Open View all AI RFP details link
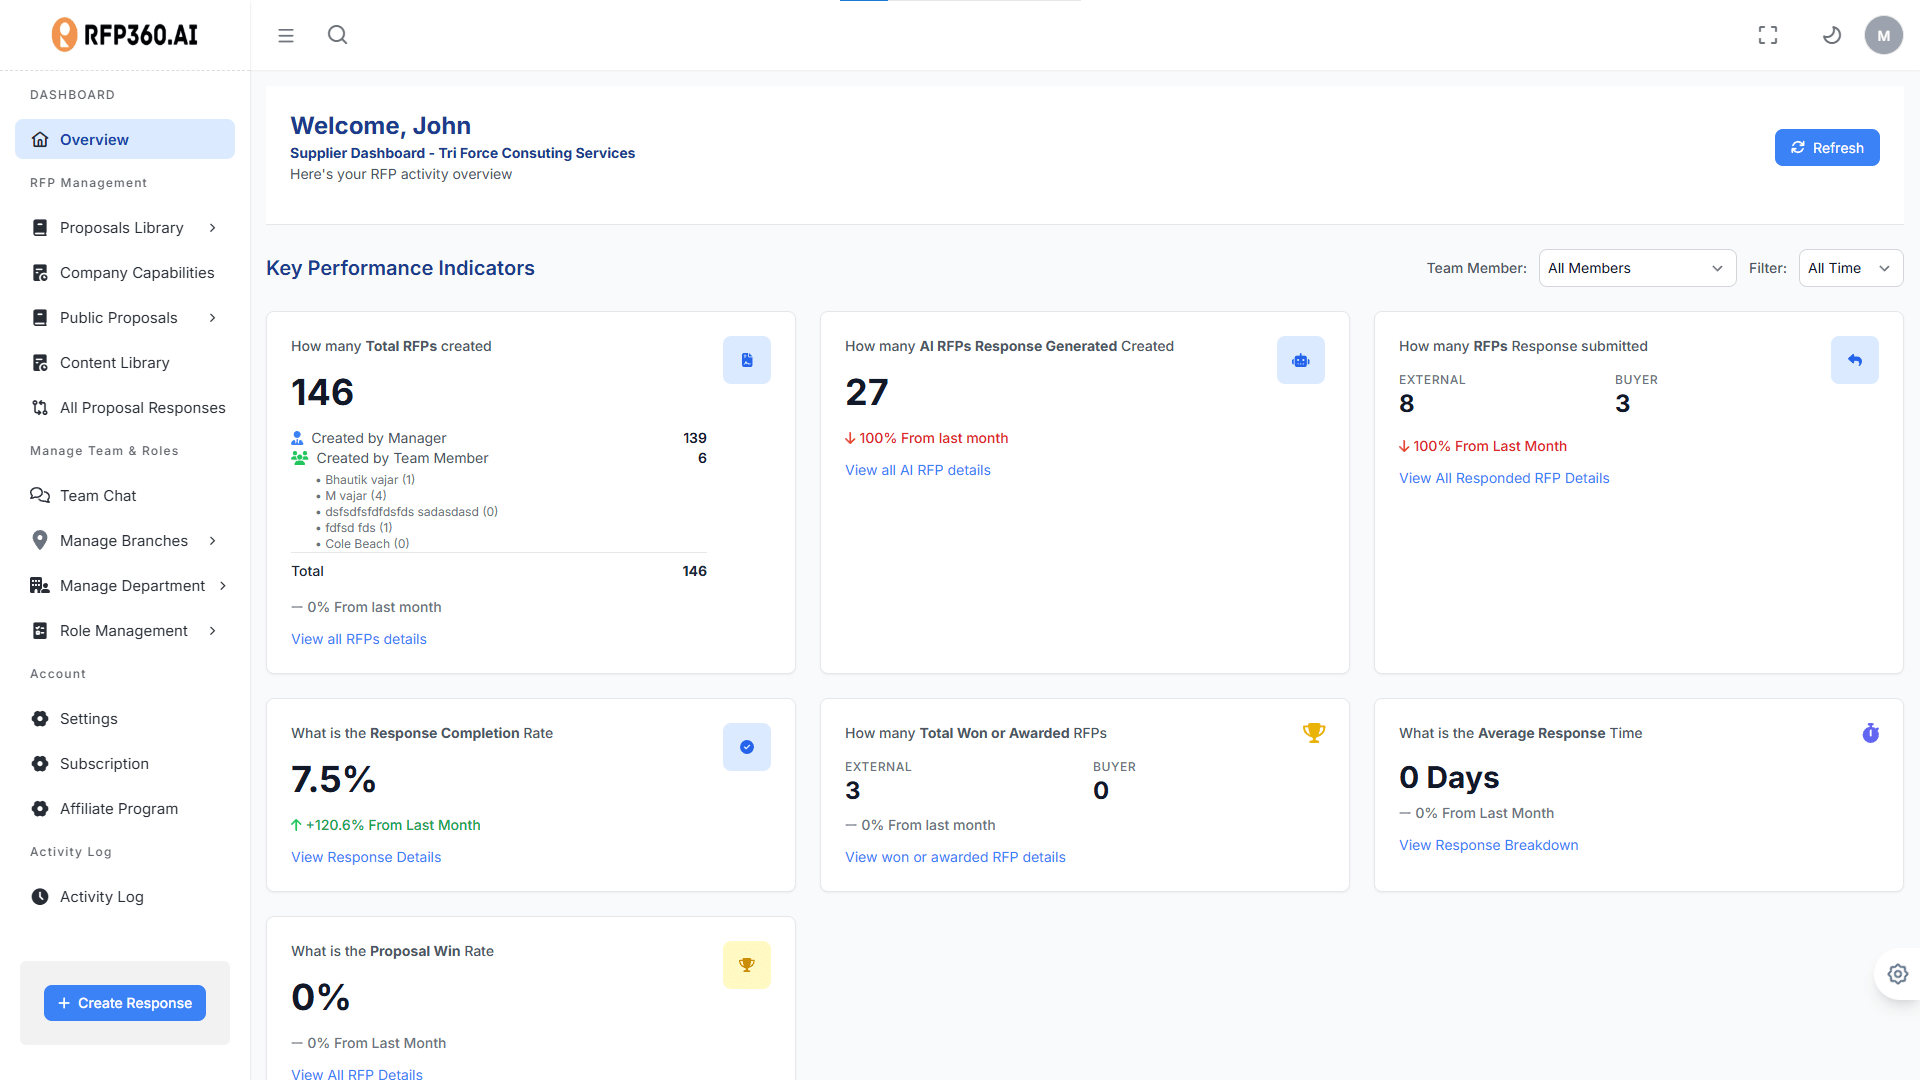 917,470
